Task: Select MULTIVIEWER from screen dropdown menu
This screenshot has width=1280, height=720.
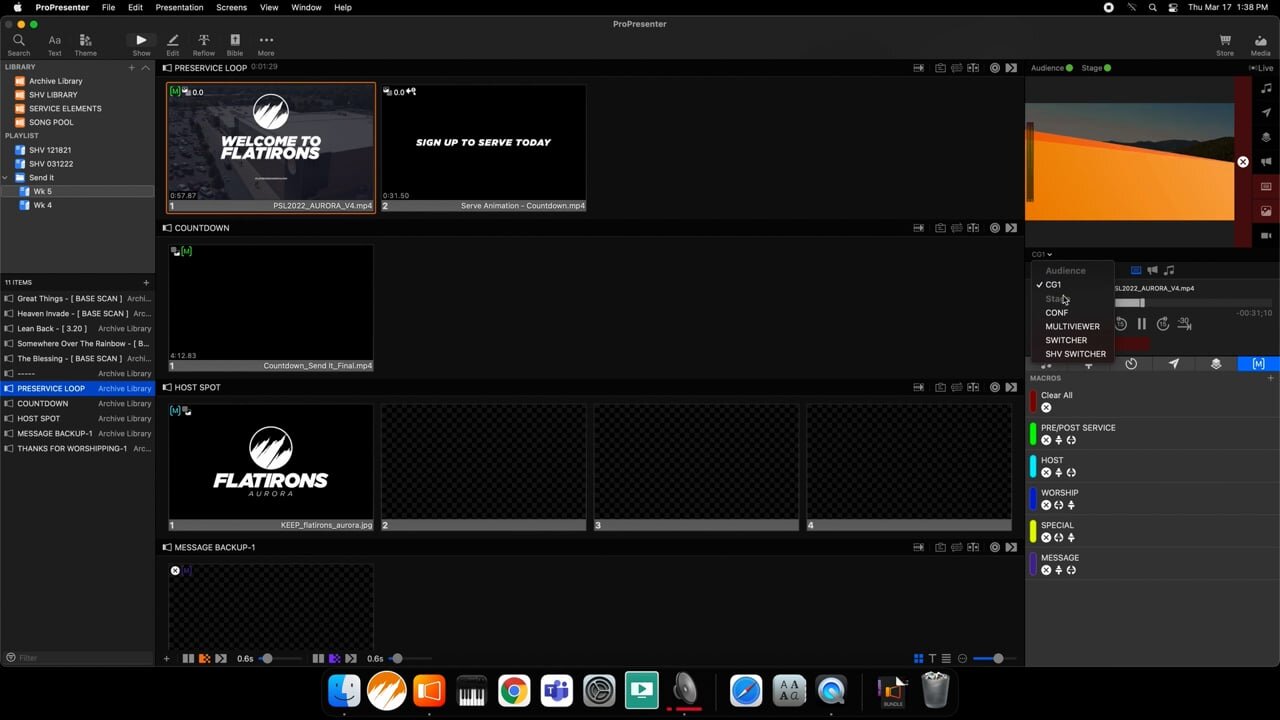Action: click(1072, 327)
